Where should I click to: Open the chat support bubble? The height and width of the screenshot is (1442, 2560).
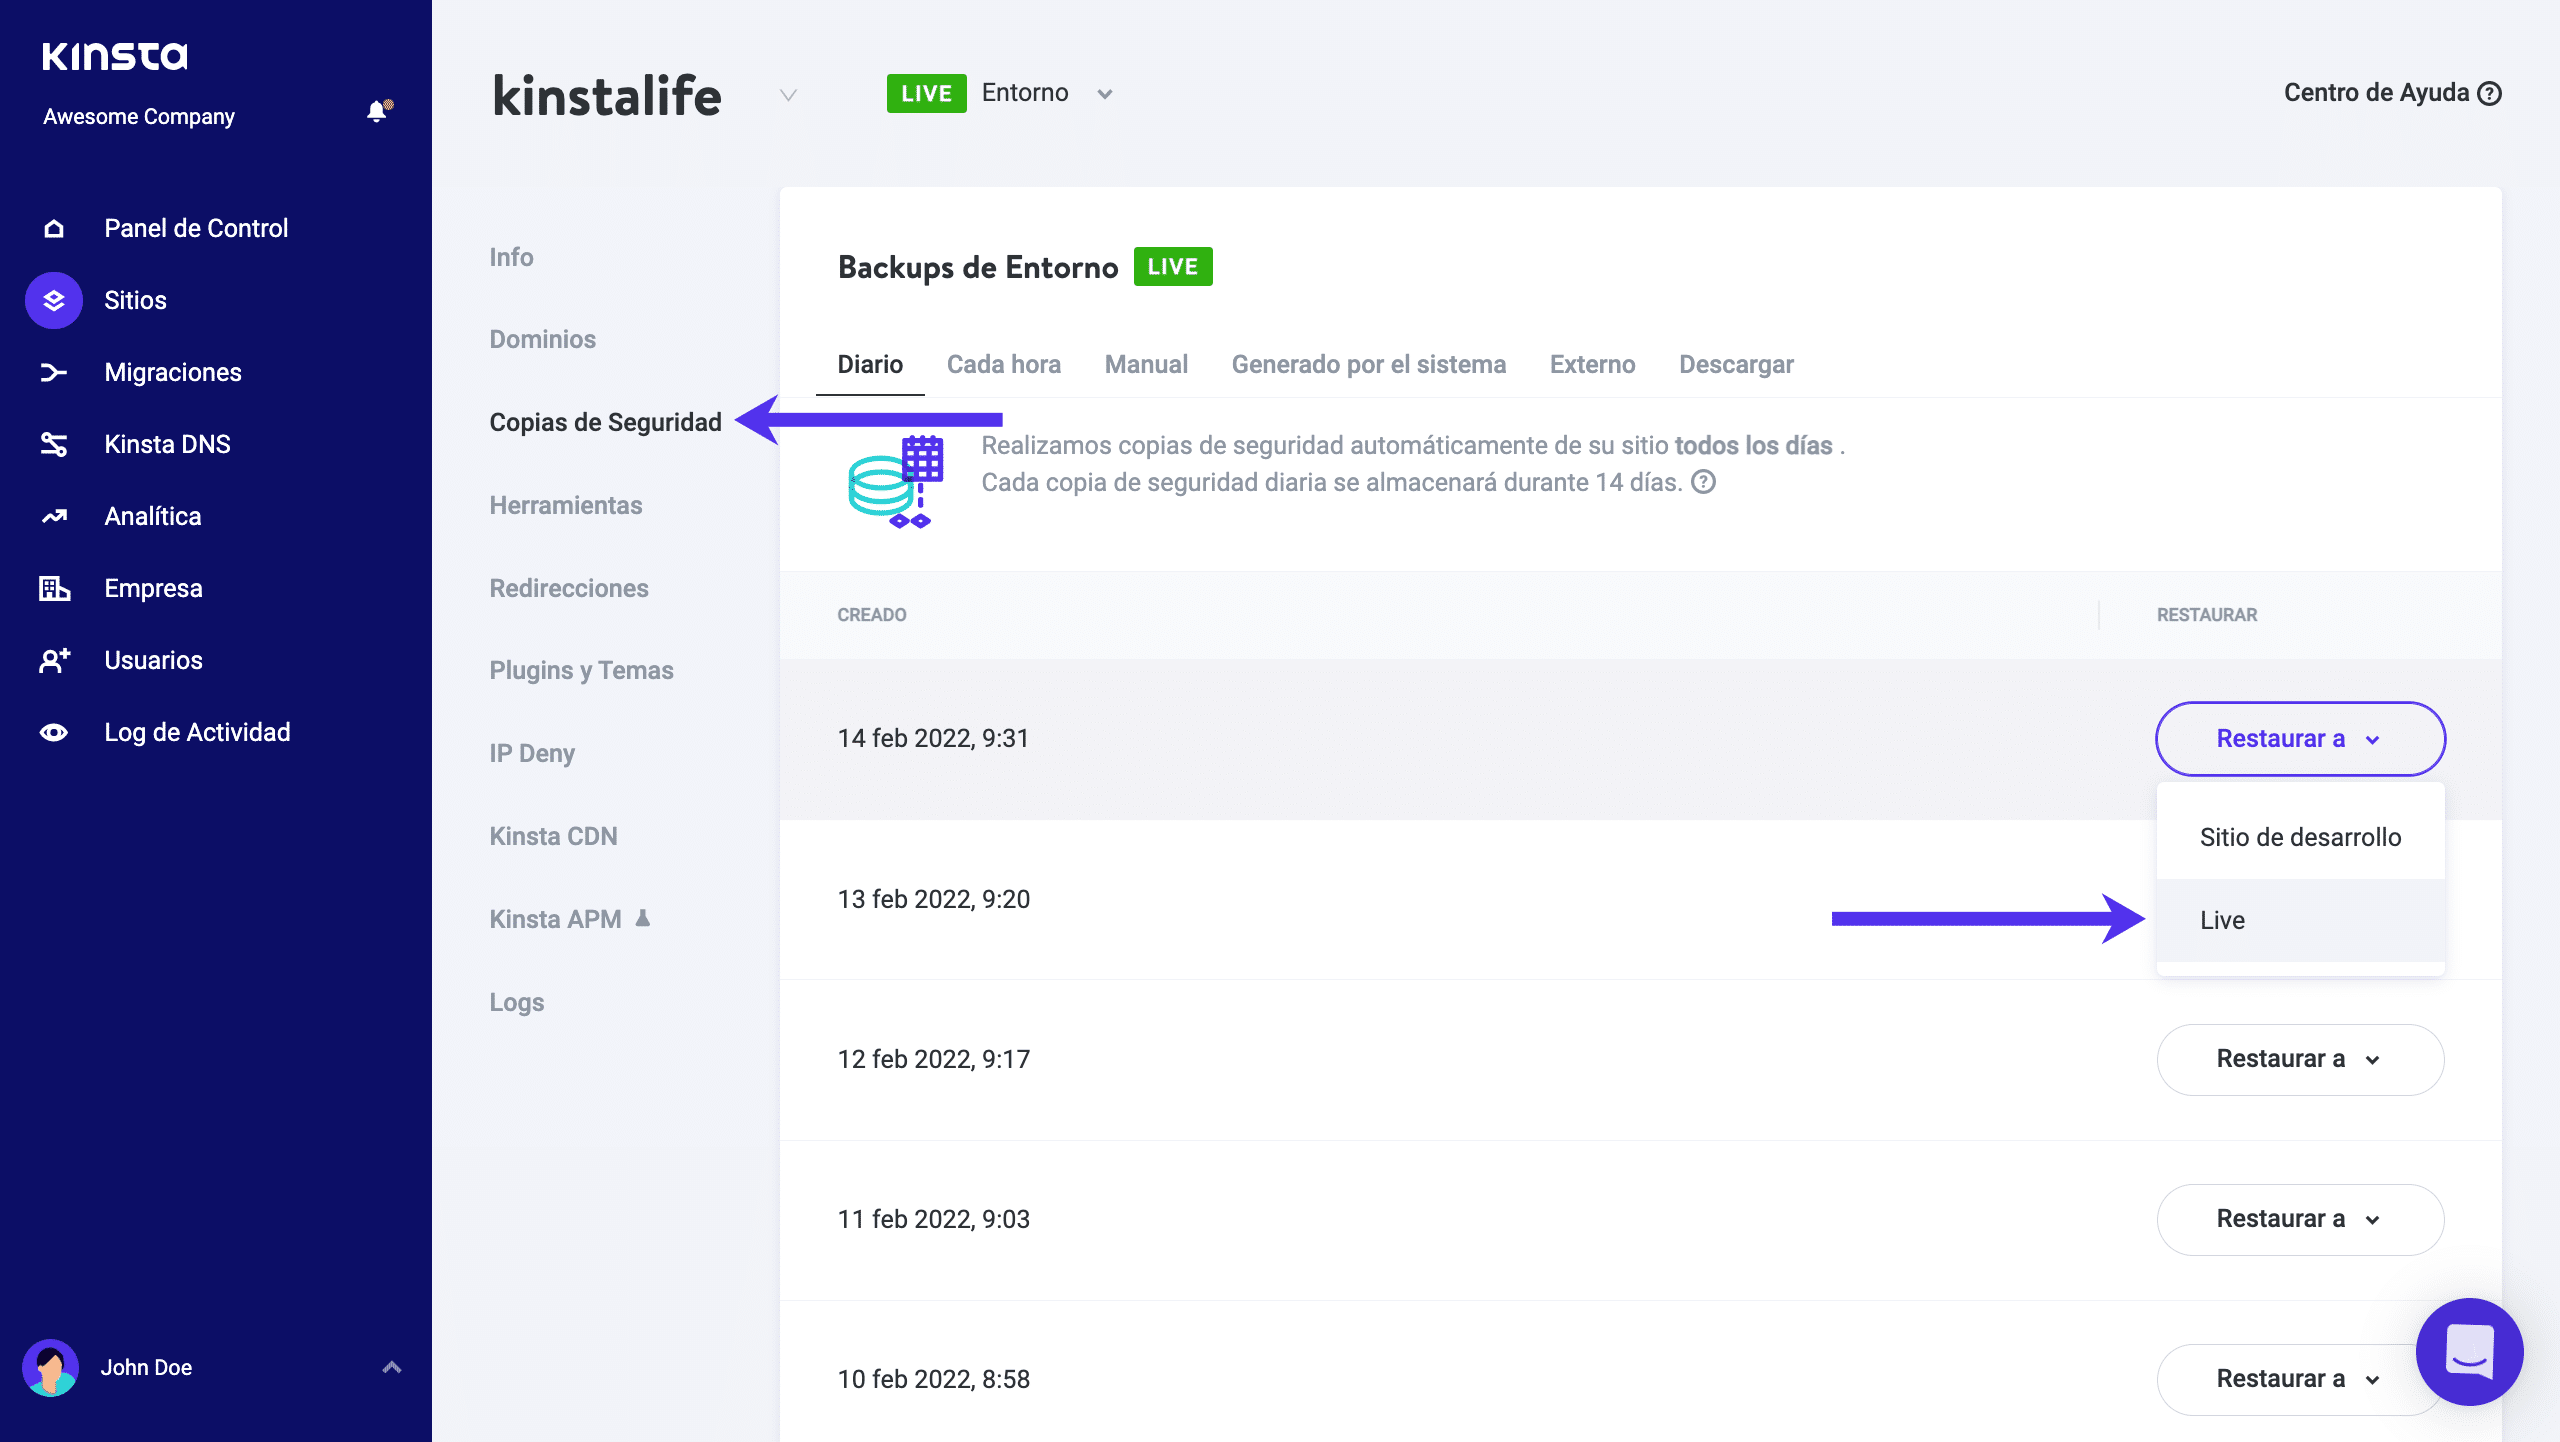click(2469, 1351)
